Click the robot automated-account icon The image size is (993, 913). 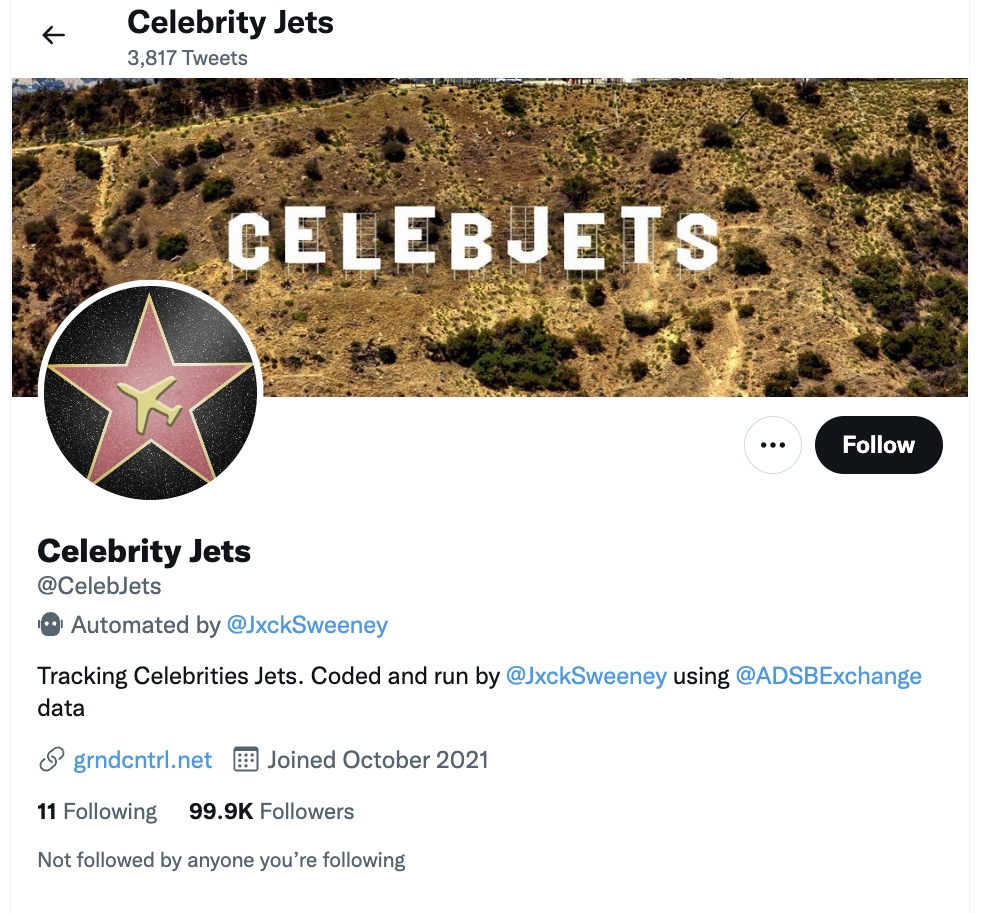[50, 625]
